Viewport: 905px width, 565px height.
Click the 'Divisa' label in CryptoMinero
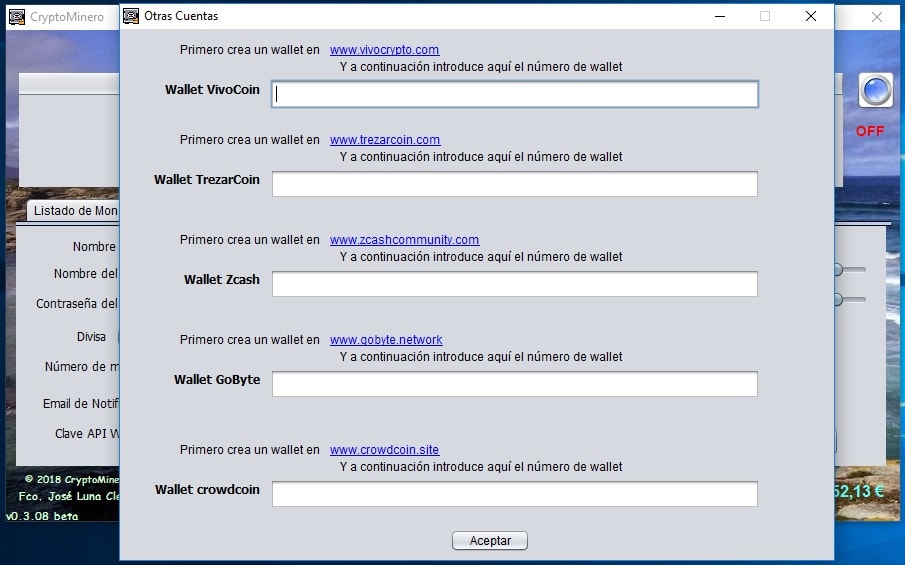click(91, 336)
